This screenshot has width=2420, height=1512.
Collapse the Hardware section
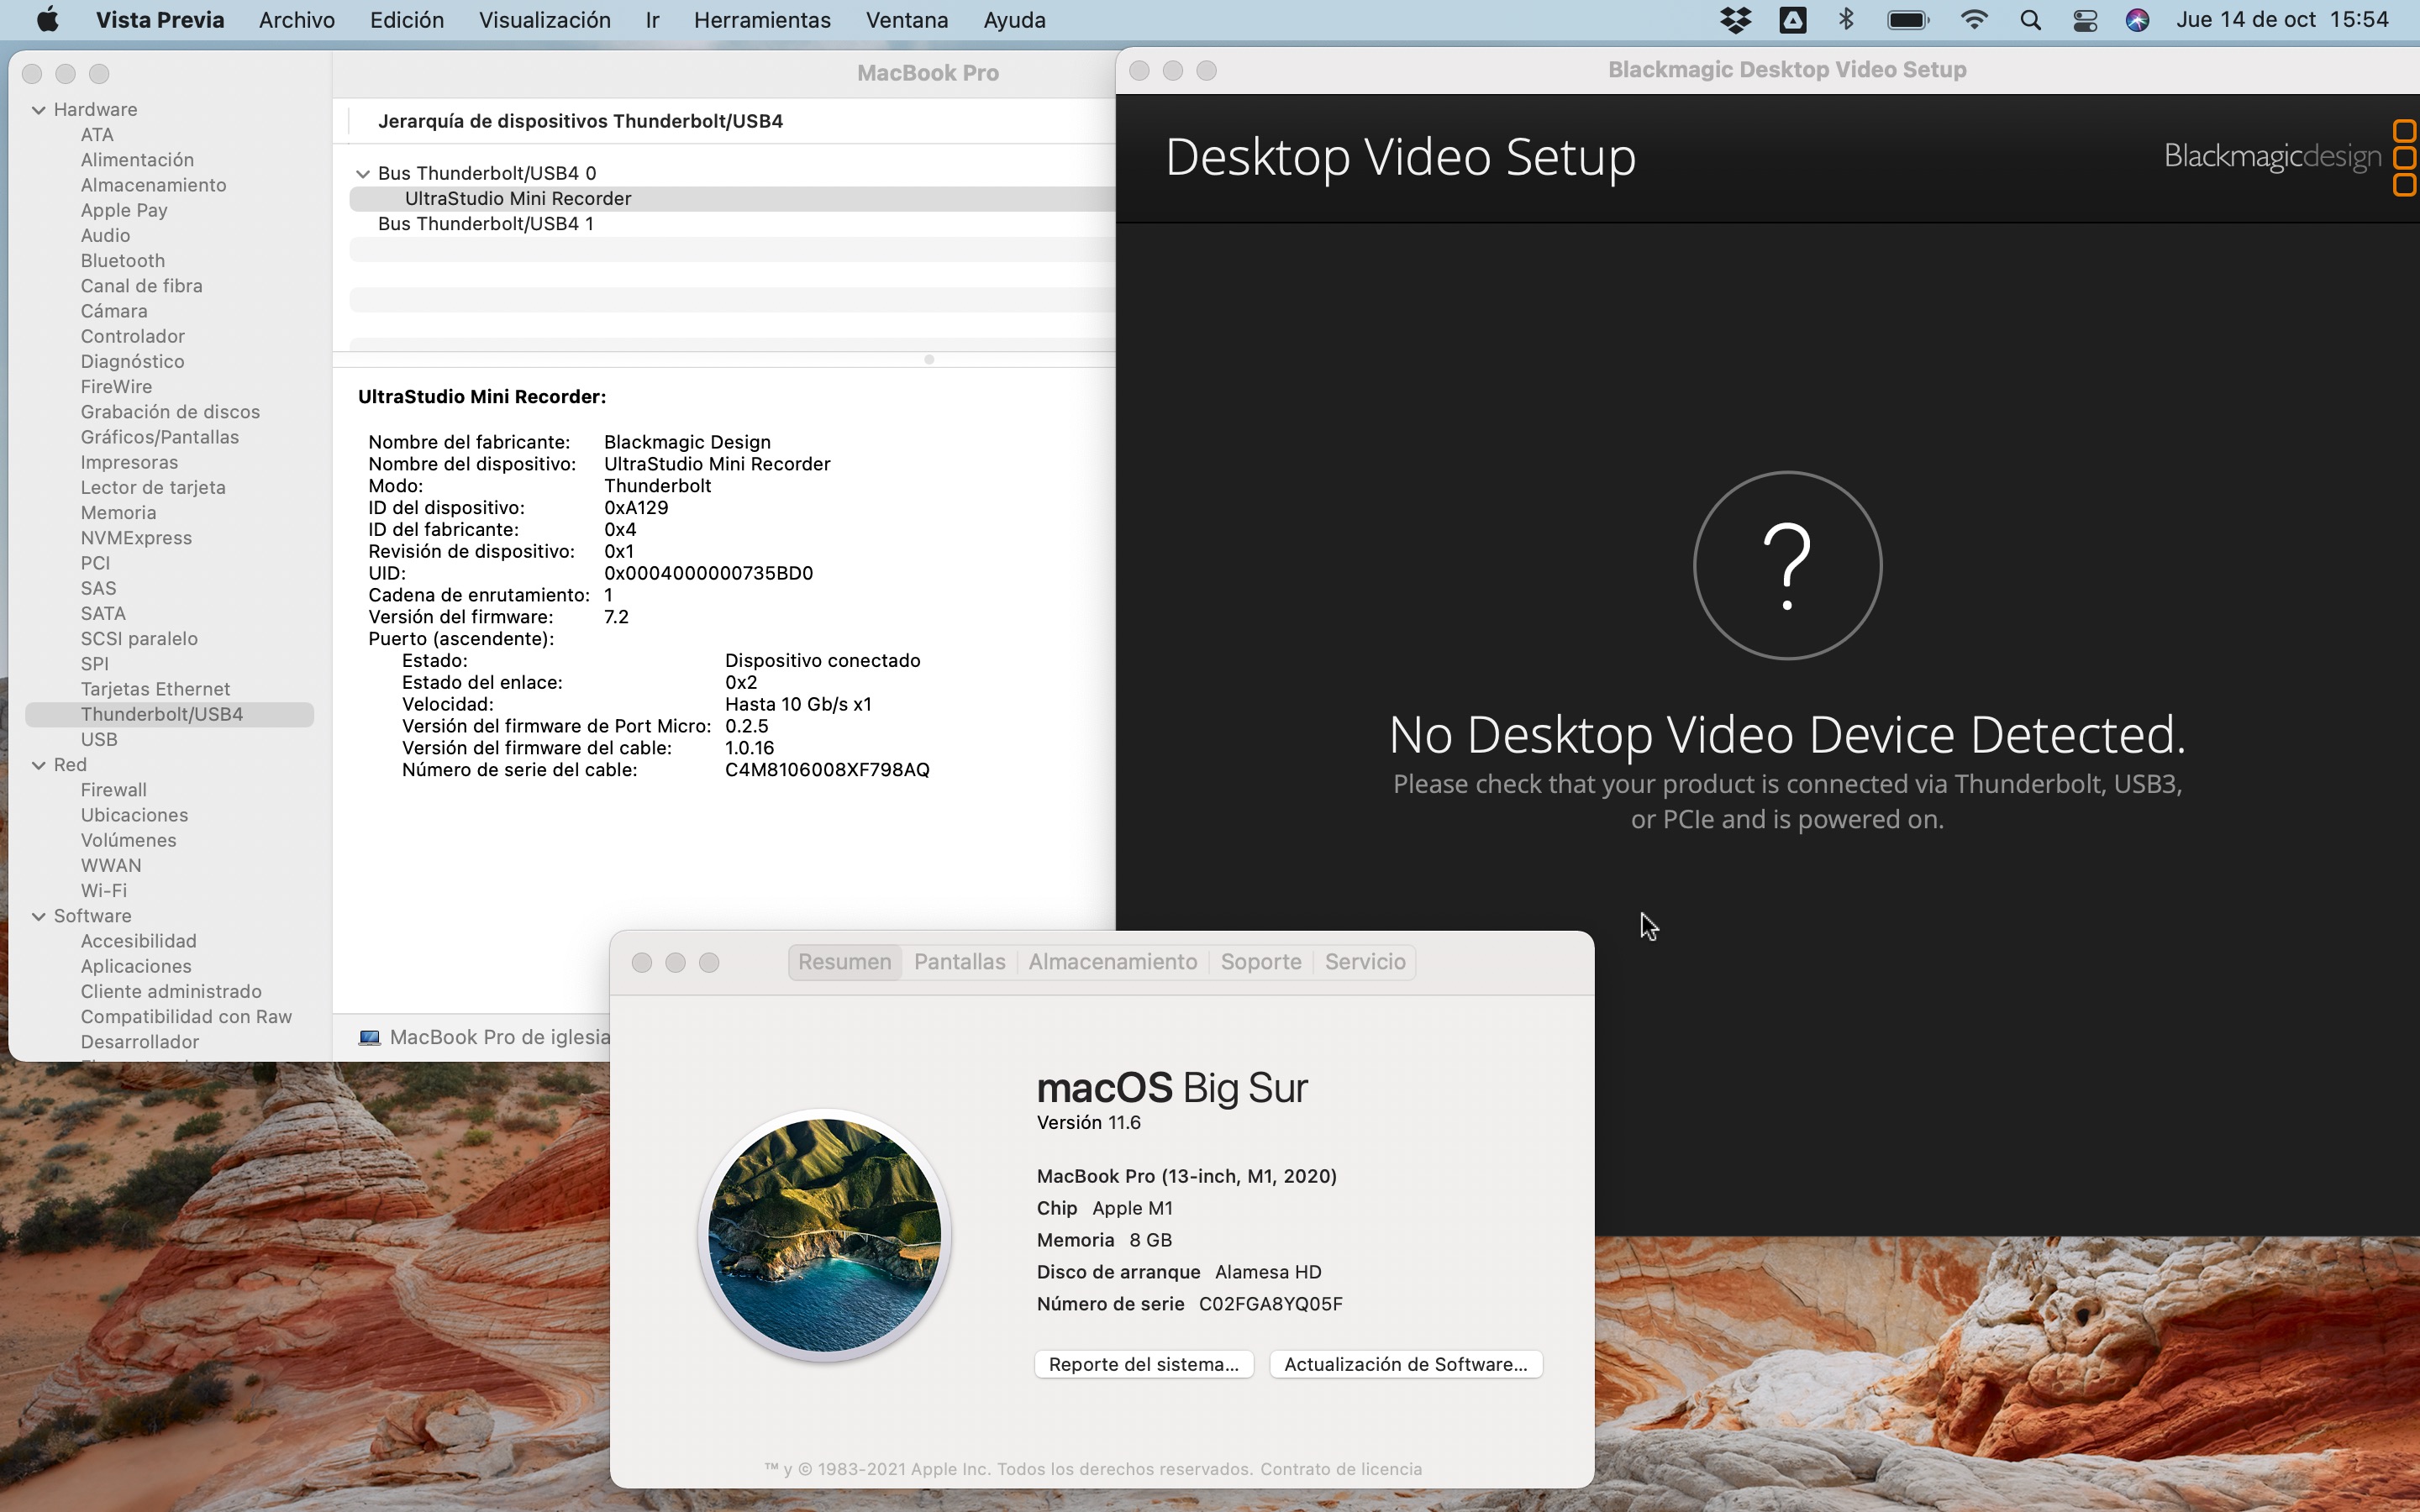coord(39,110)
